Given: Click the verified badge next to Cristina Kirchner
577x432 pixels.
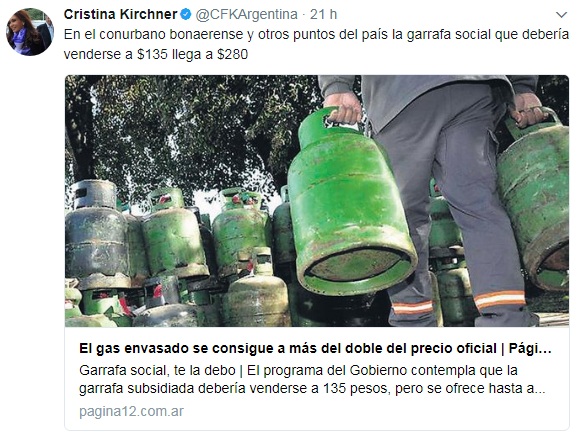Looking at the screenshot, I should tap(185, 14).
